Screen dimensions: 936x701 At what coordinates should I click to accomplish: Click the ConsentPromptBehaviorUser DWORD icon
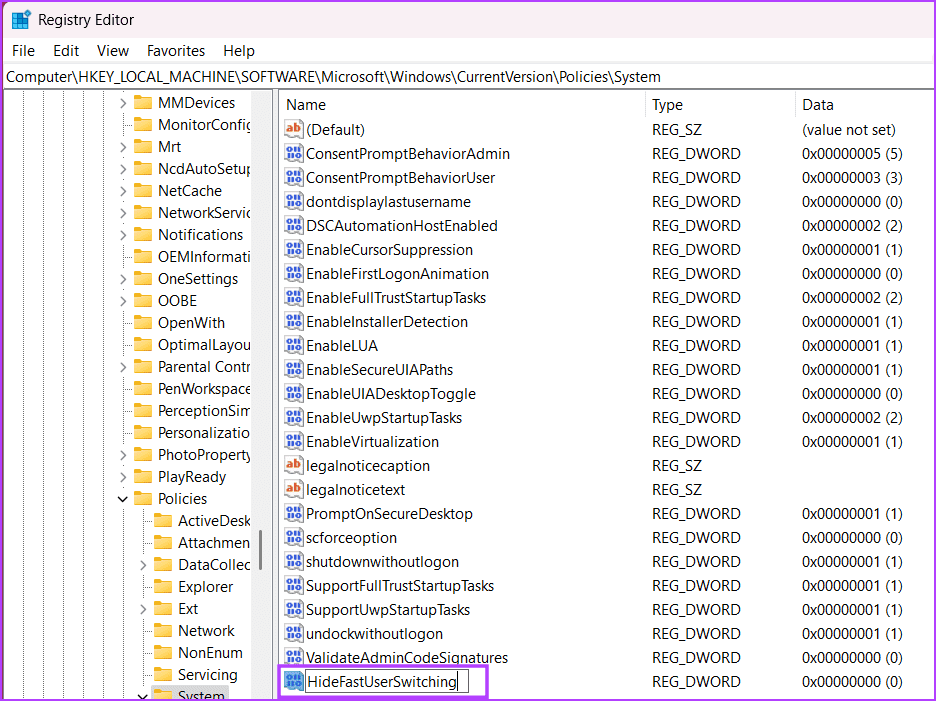[293, 177]
